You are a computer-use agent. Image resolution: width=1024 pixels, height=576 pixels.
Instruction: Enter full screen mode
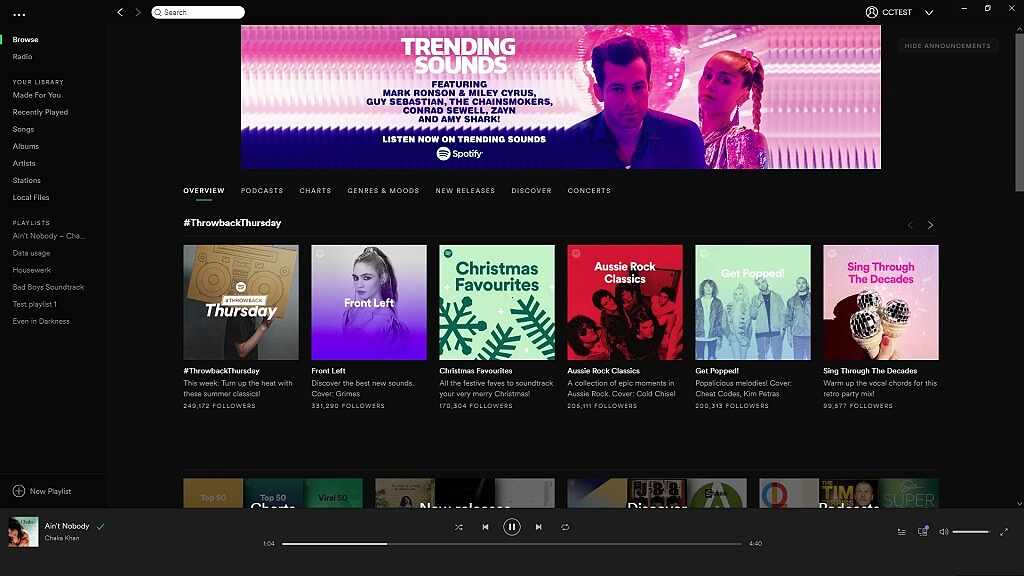click(1005, 531)
